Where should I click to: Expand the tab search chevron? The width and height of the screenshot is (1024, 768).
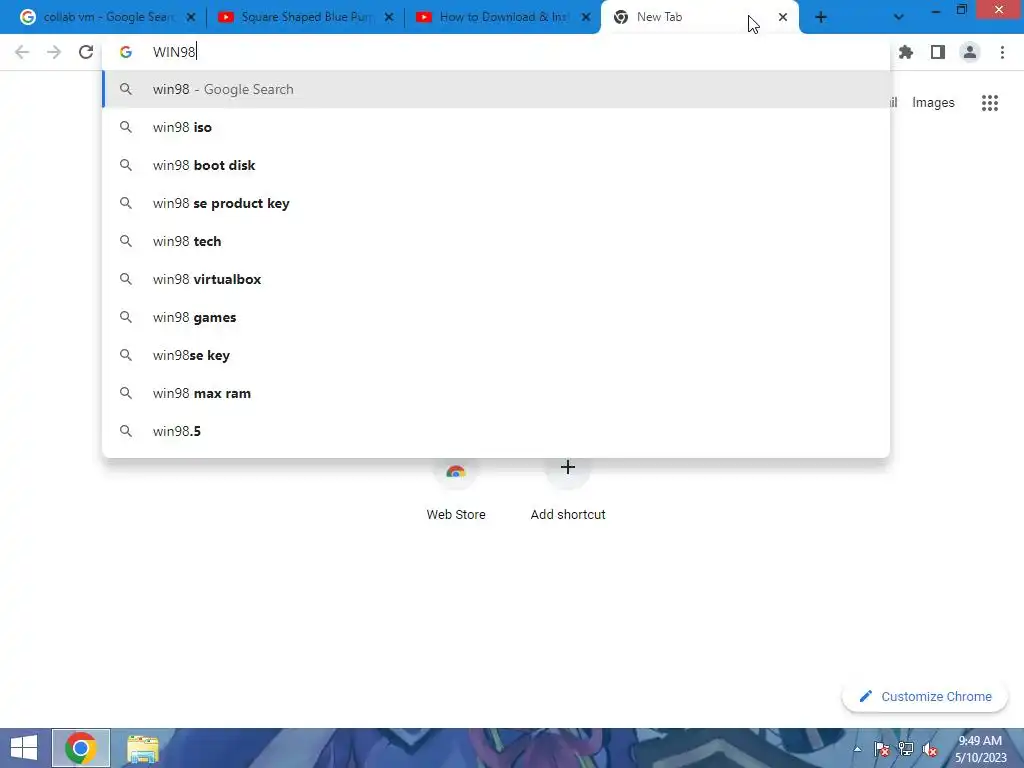[899, 18]
